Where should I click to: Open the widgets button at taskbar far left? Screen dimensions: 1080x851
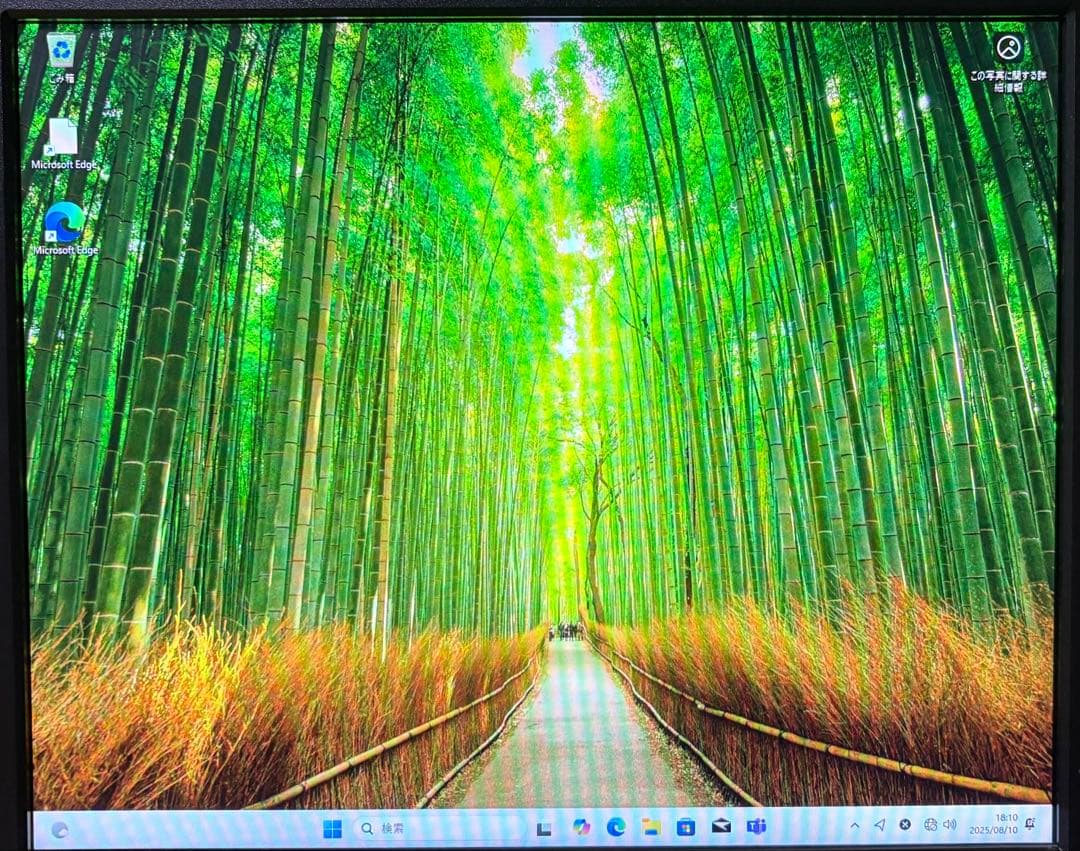pyautogui.click(x=60, y=829)
